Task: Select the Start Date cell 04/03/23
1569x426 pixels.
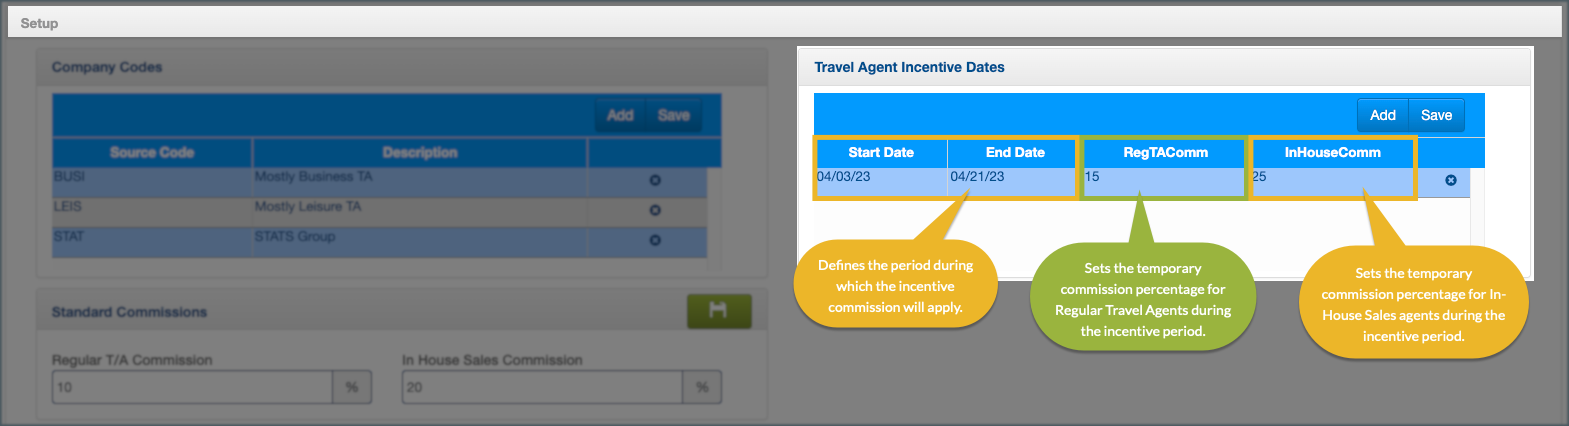Action: click(x=880, y=178)
